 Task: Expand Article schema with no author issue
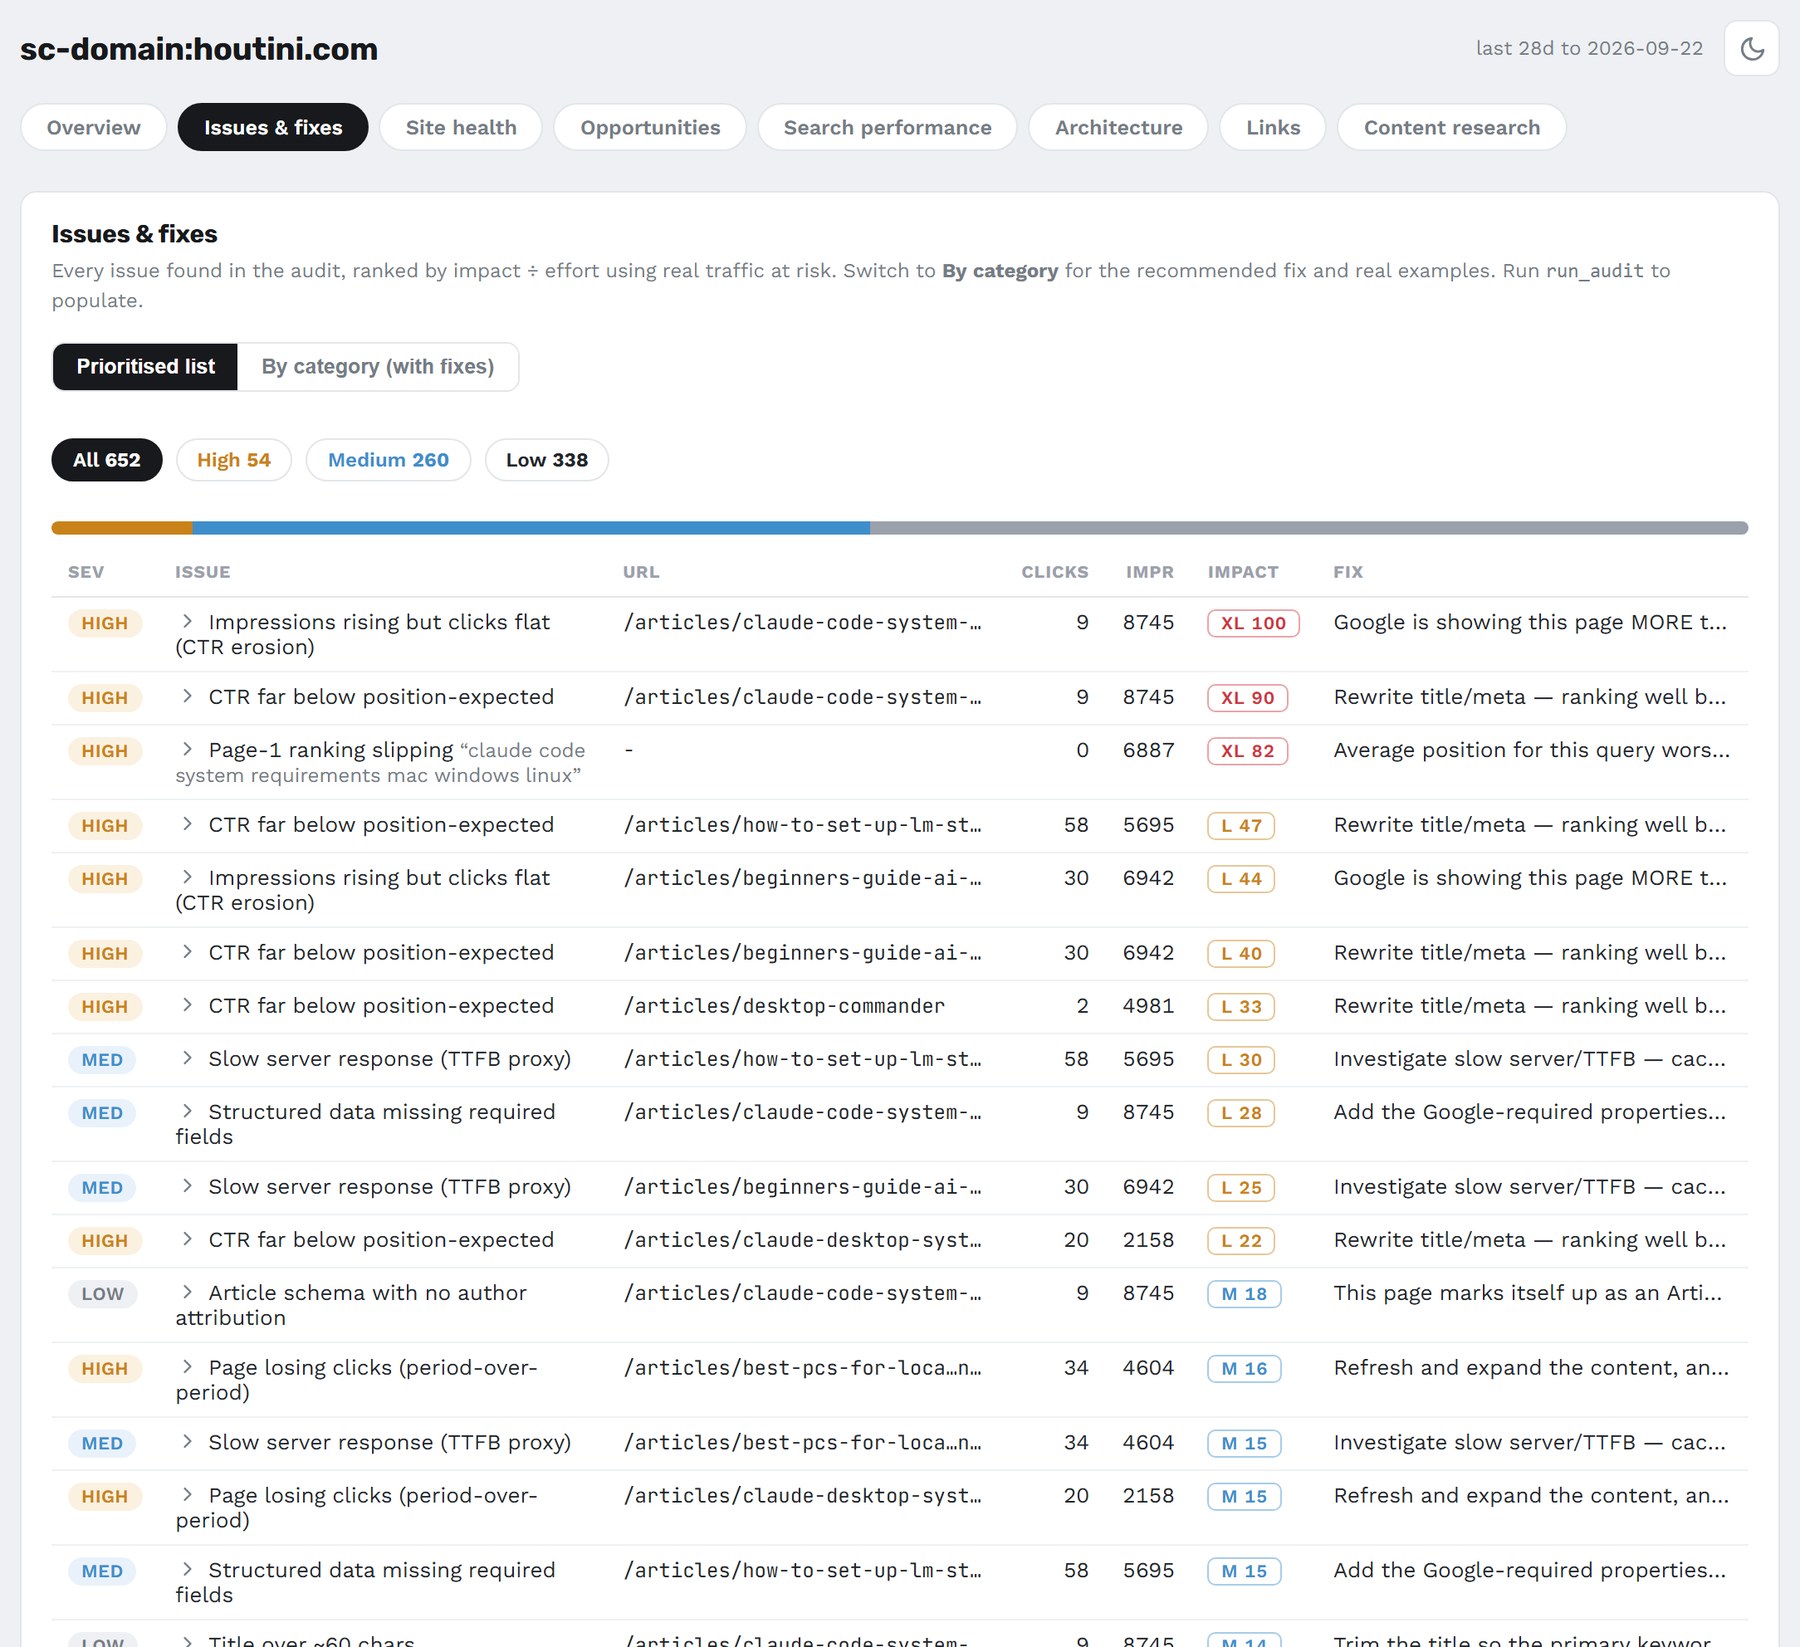pyautogui.click(x=187, y=1293)
